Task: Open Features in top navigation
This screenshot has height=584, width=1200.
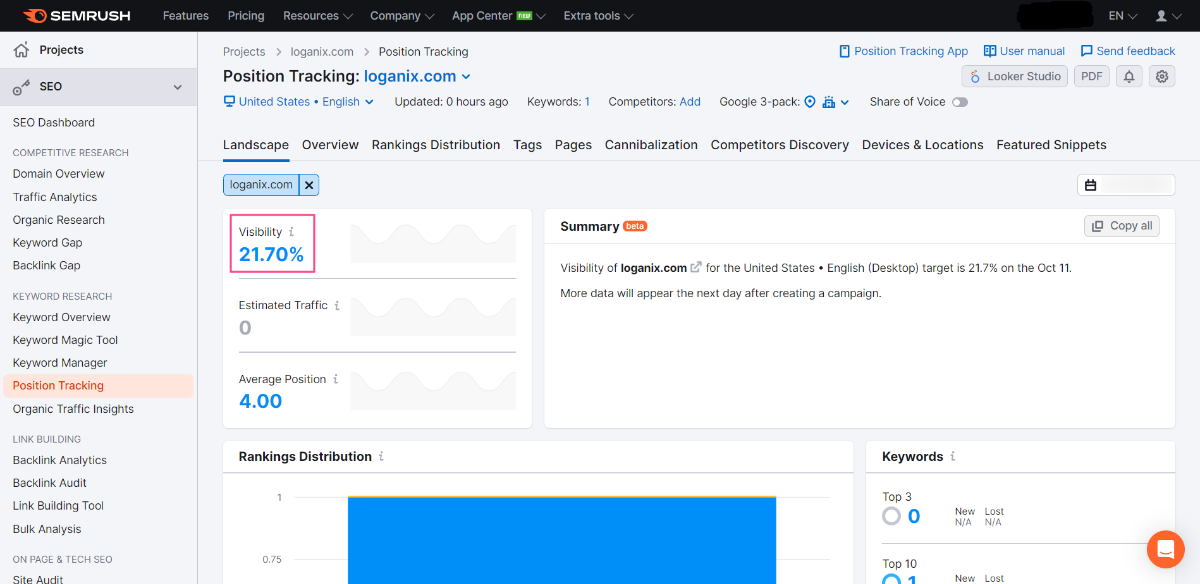Action: [186, 16]
